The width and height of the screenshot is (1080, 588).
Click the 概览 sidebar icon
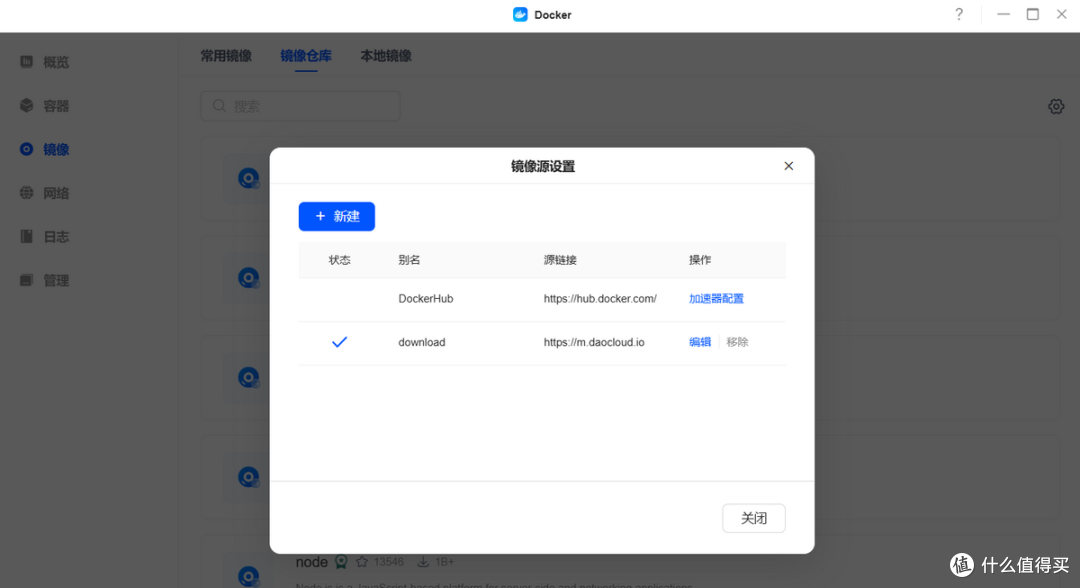26,62
